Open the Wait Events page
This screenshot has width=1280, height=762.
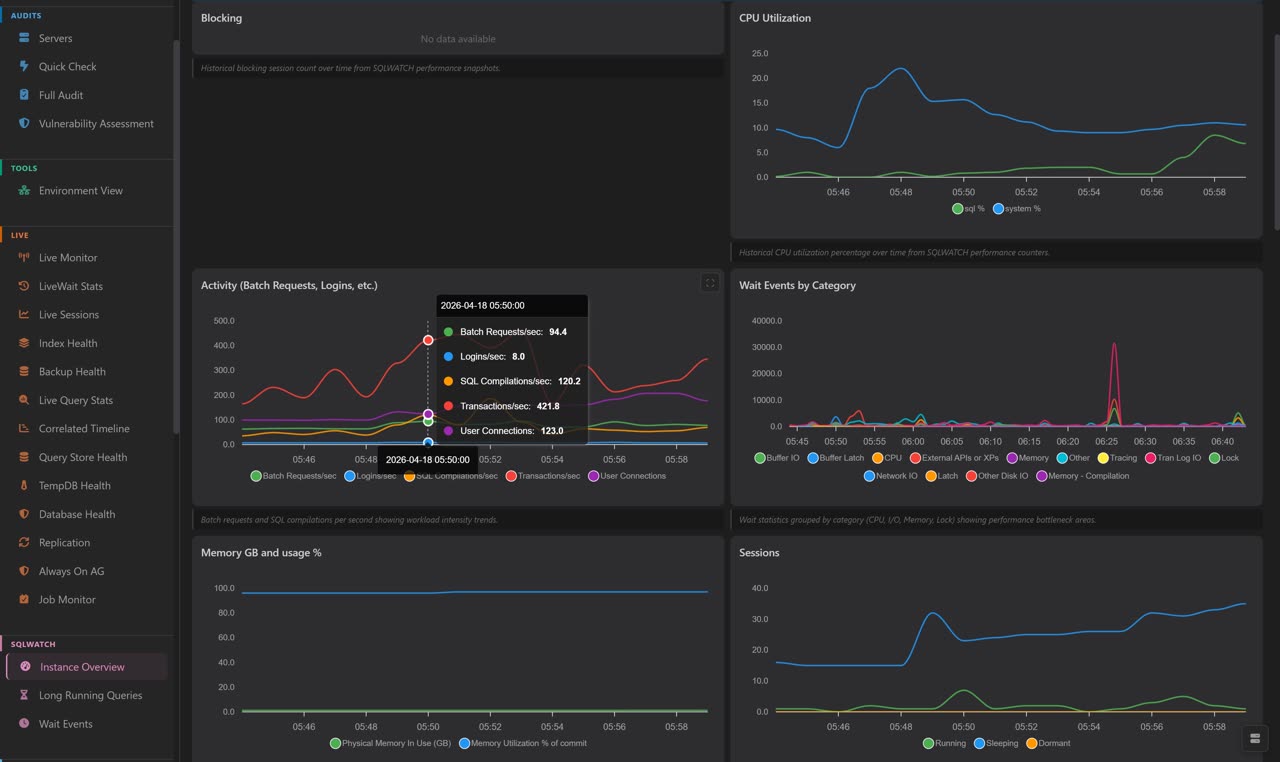63,723
